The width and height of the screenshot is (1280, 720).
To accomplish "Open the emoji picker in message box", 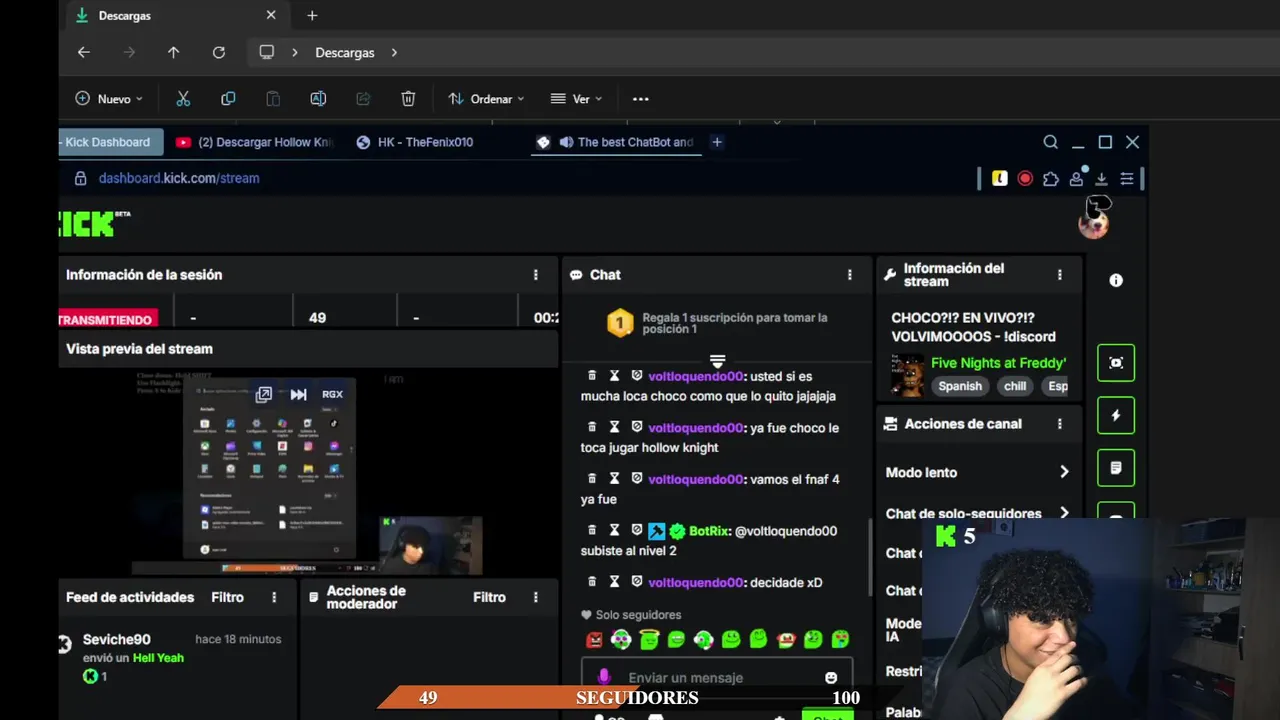I will 831,678.
